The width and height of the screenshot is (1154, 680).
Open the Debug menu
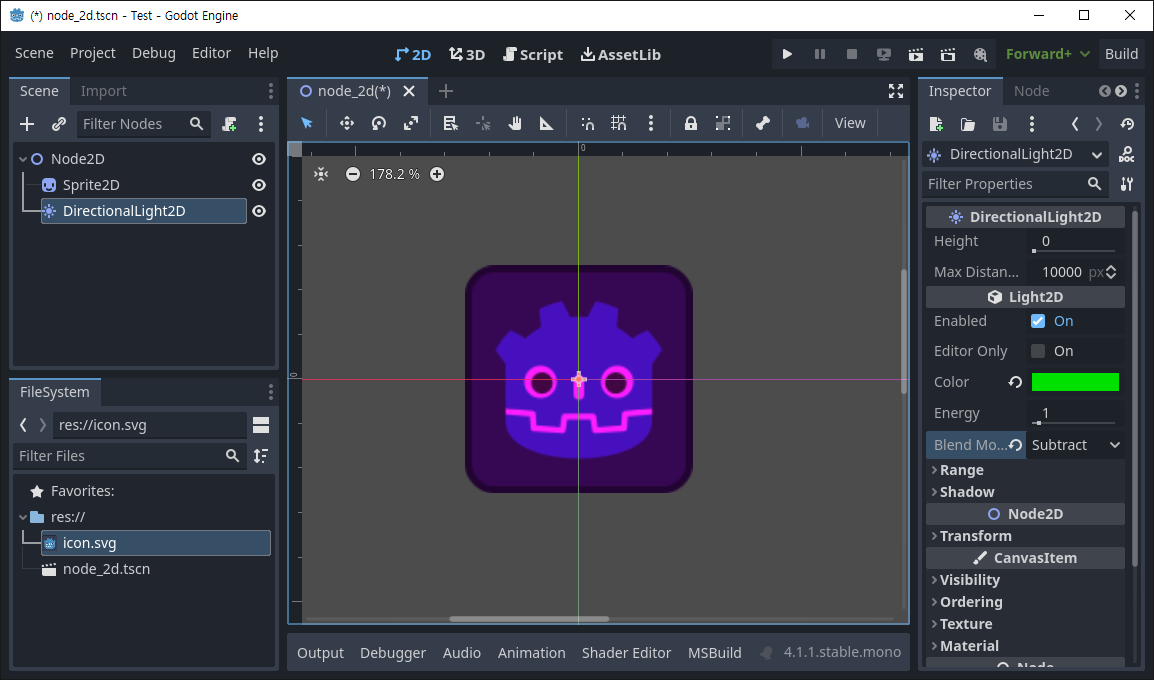point(154,53)
